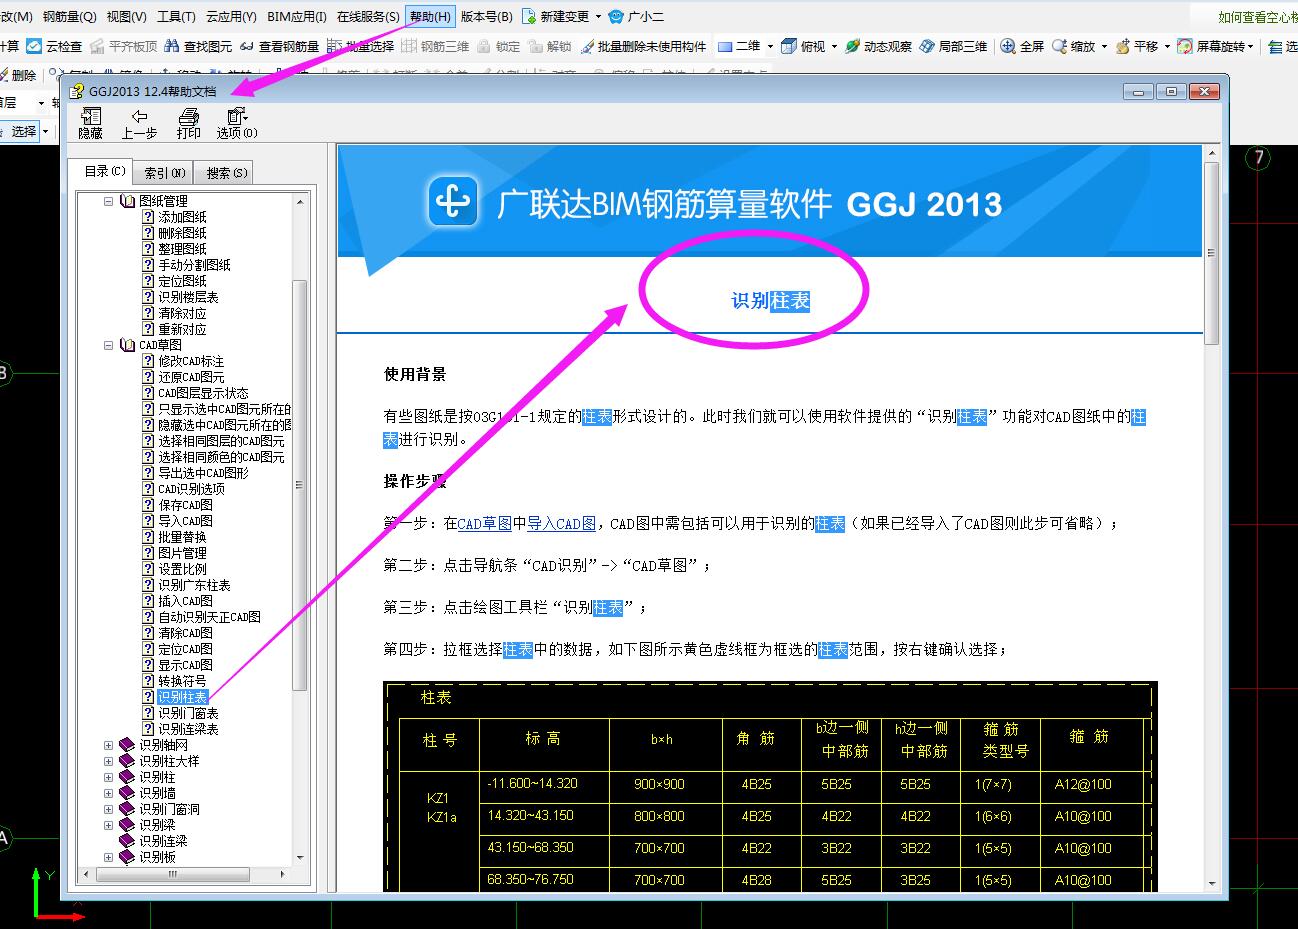Go back with 上一步 button
This screenshot has height=929, width=1298.
[139, 124]
